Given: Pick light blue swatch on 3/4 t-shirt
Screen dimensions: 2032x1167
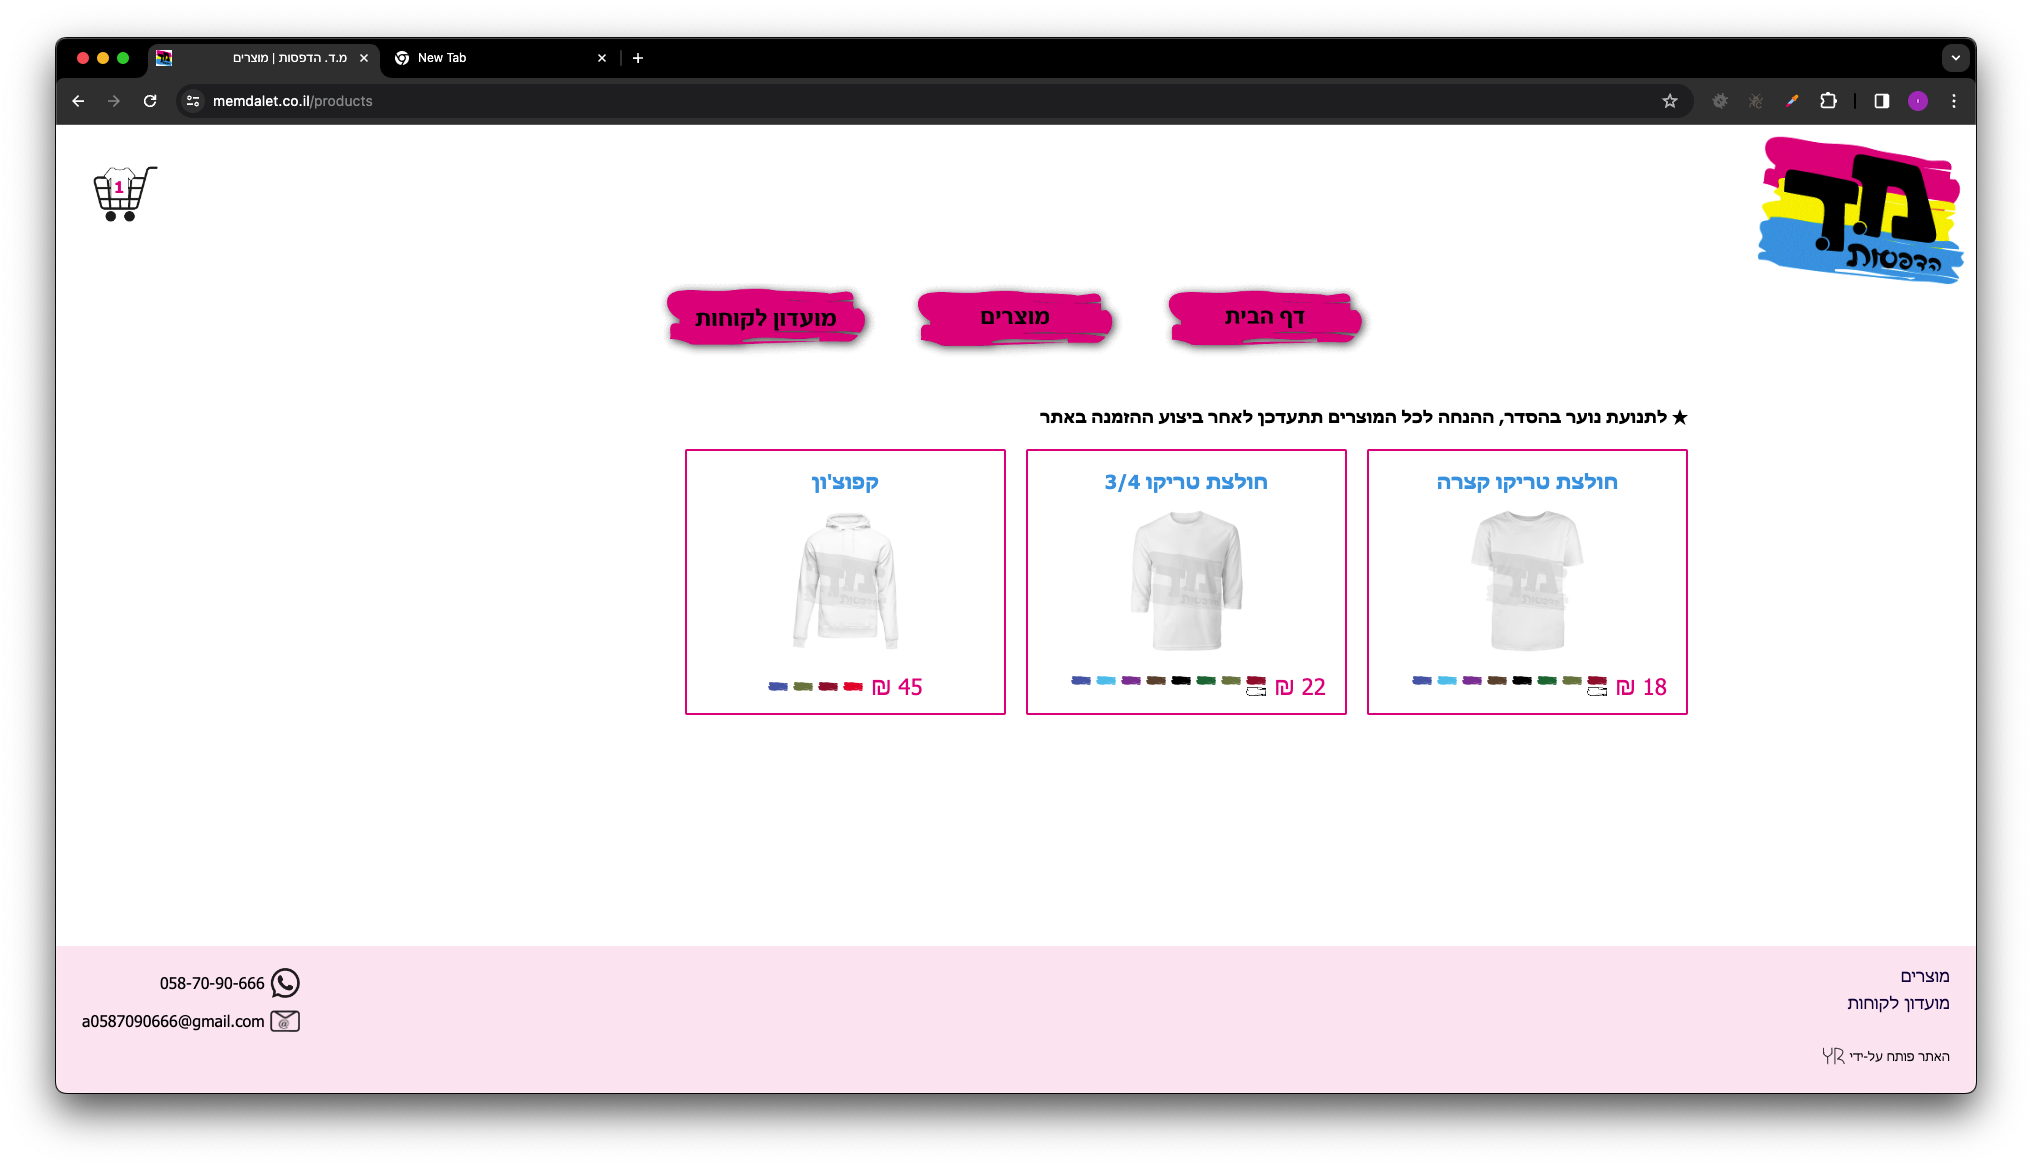Looking at the screenshot, I should pos(1106,680).
